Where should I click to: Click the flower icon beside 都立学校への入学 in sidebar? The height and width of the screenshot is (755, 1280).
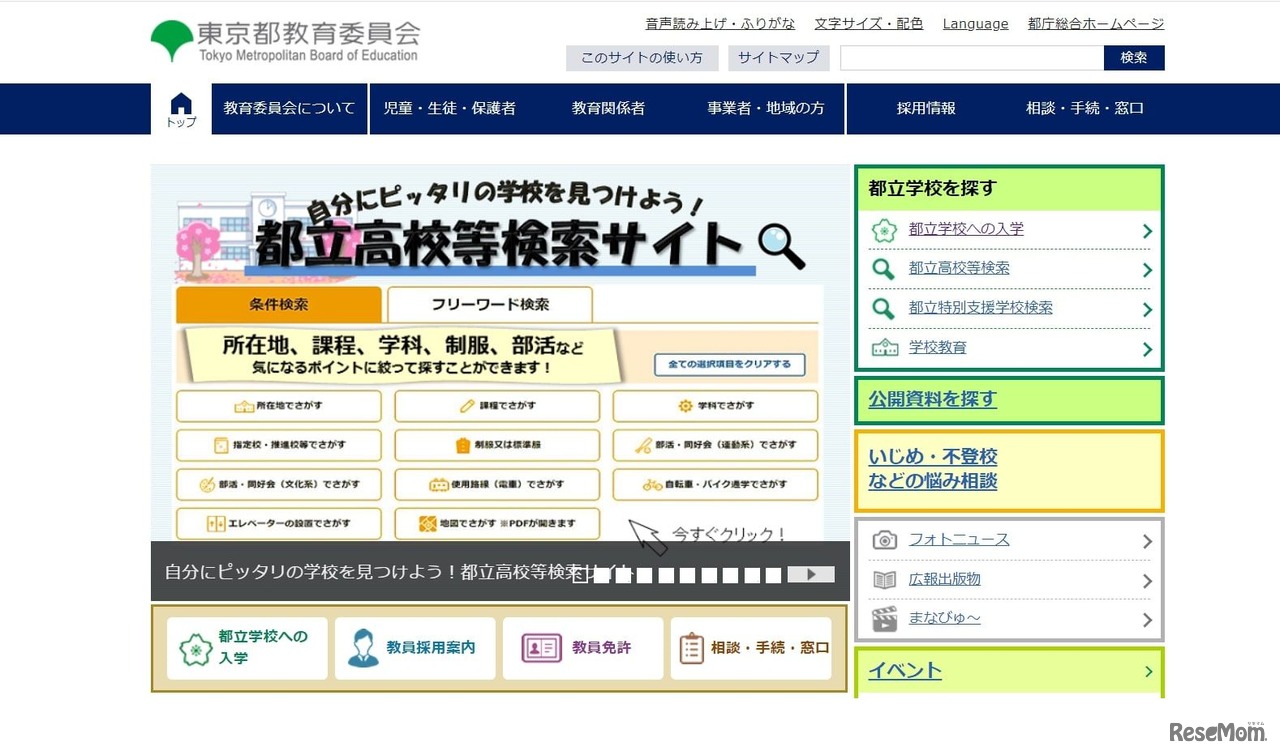pos(884,230)
